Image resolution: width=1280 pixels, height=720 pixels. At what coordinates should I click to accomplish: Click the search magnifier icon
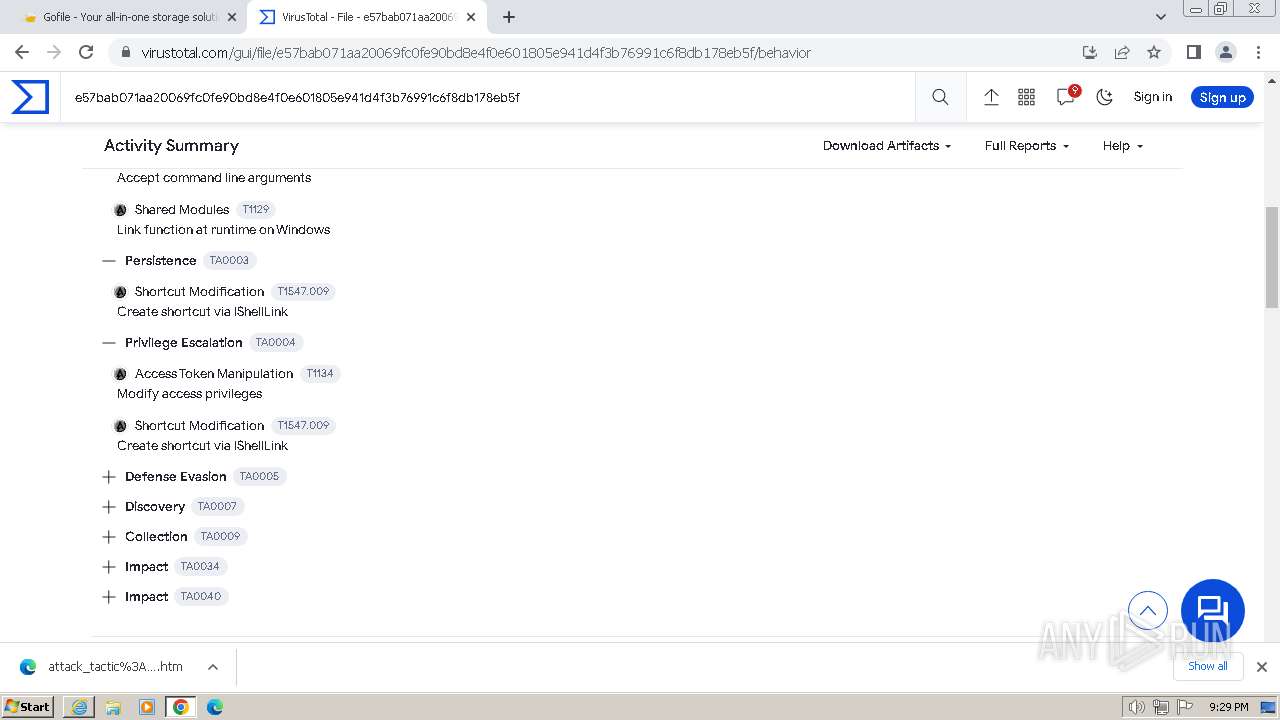[x=940, y=97]
